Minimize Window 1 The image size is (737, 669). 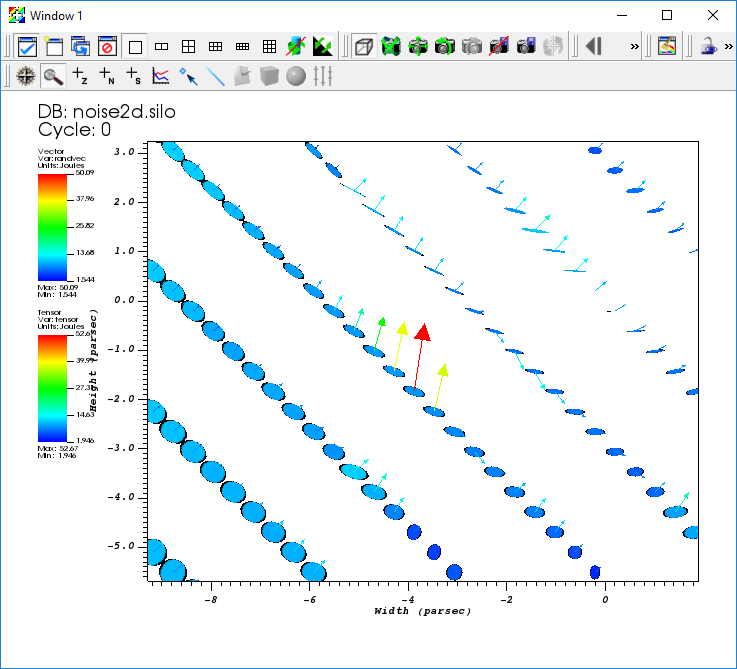click(622, 15)
